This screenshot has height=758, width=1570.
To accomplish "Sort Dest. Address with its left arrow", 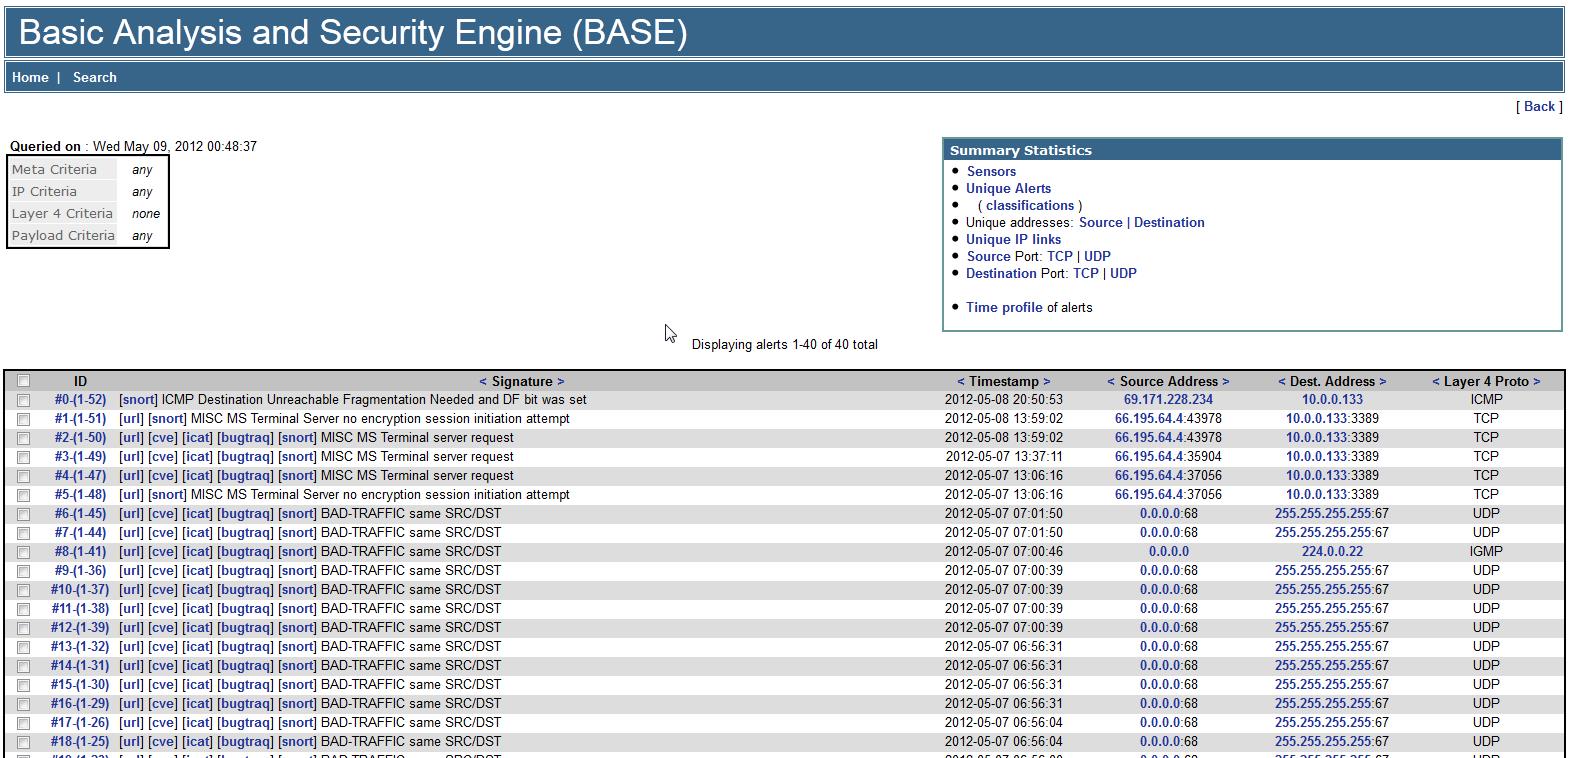I will pyautogui.click(x=1282, y=381).
